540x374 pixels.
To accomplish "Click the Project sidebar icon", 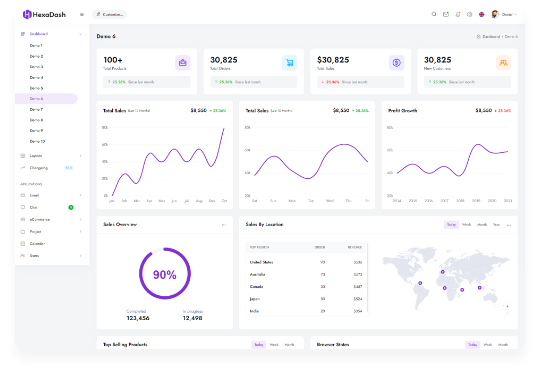I will (x=23, y=231).
